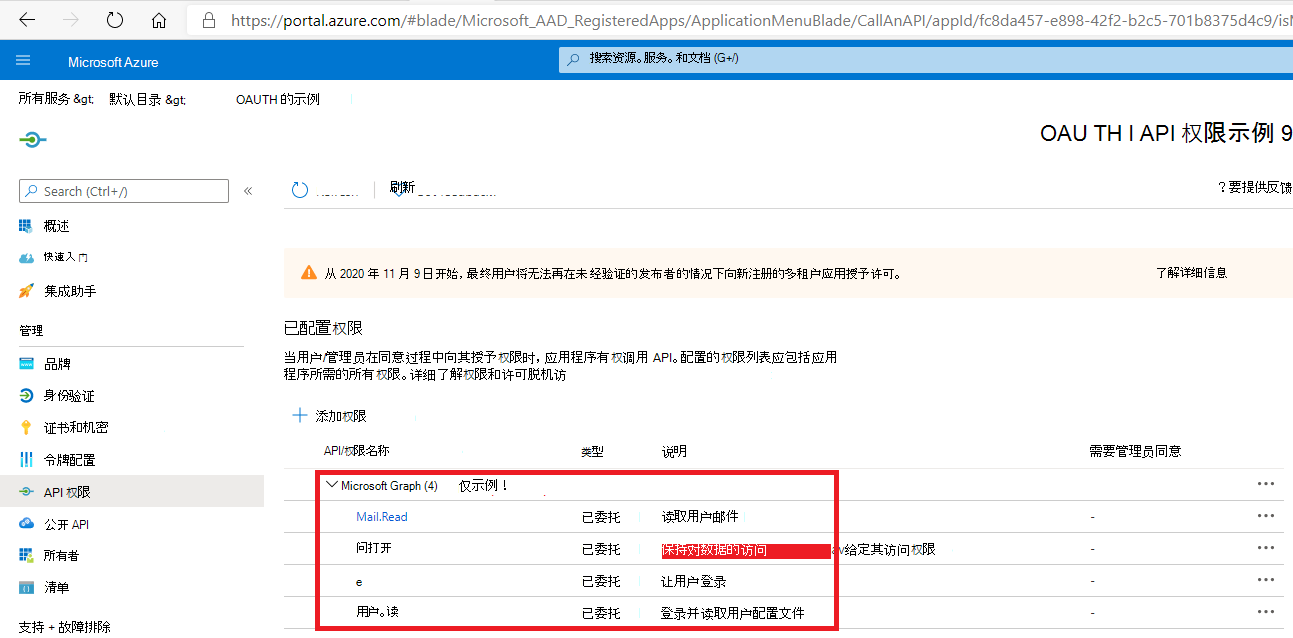Viewport: 1293px width, 638px height.
Task: Open more options for Microsoft Graph row
Action: [1265, 484]
